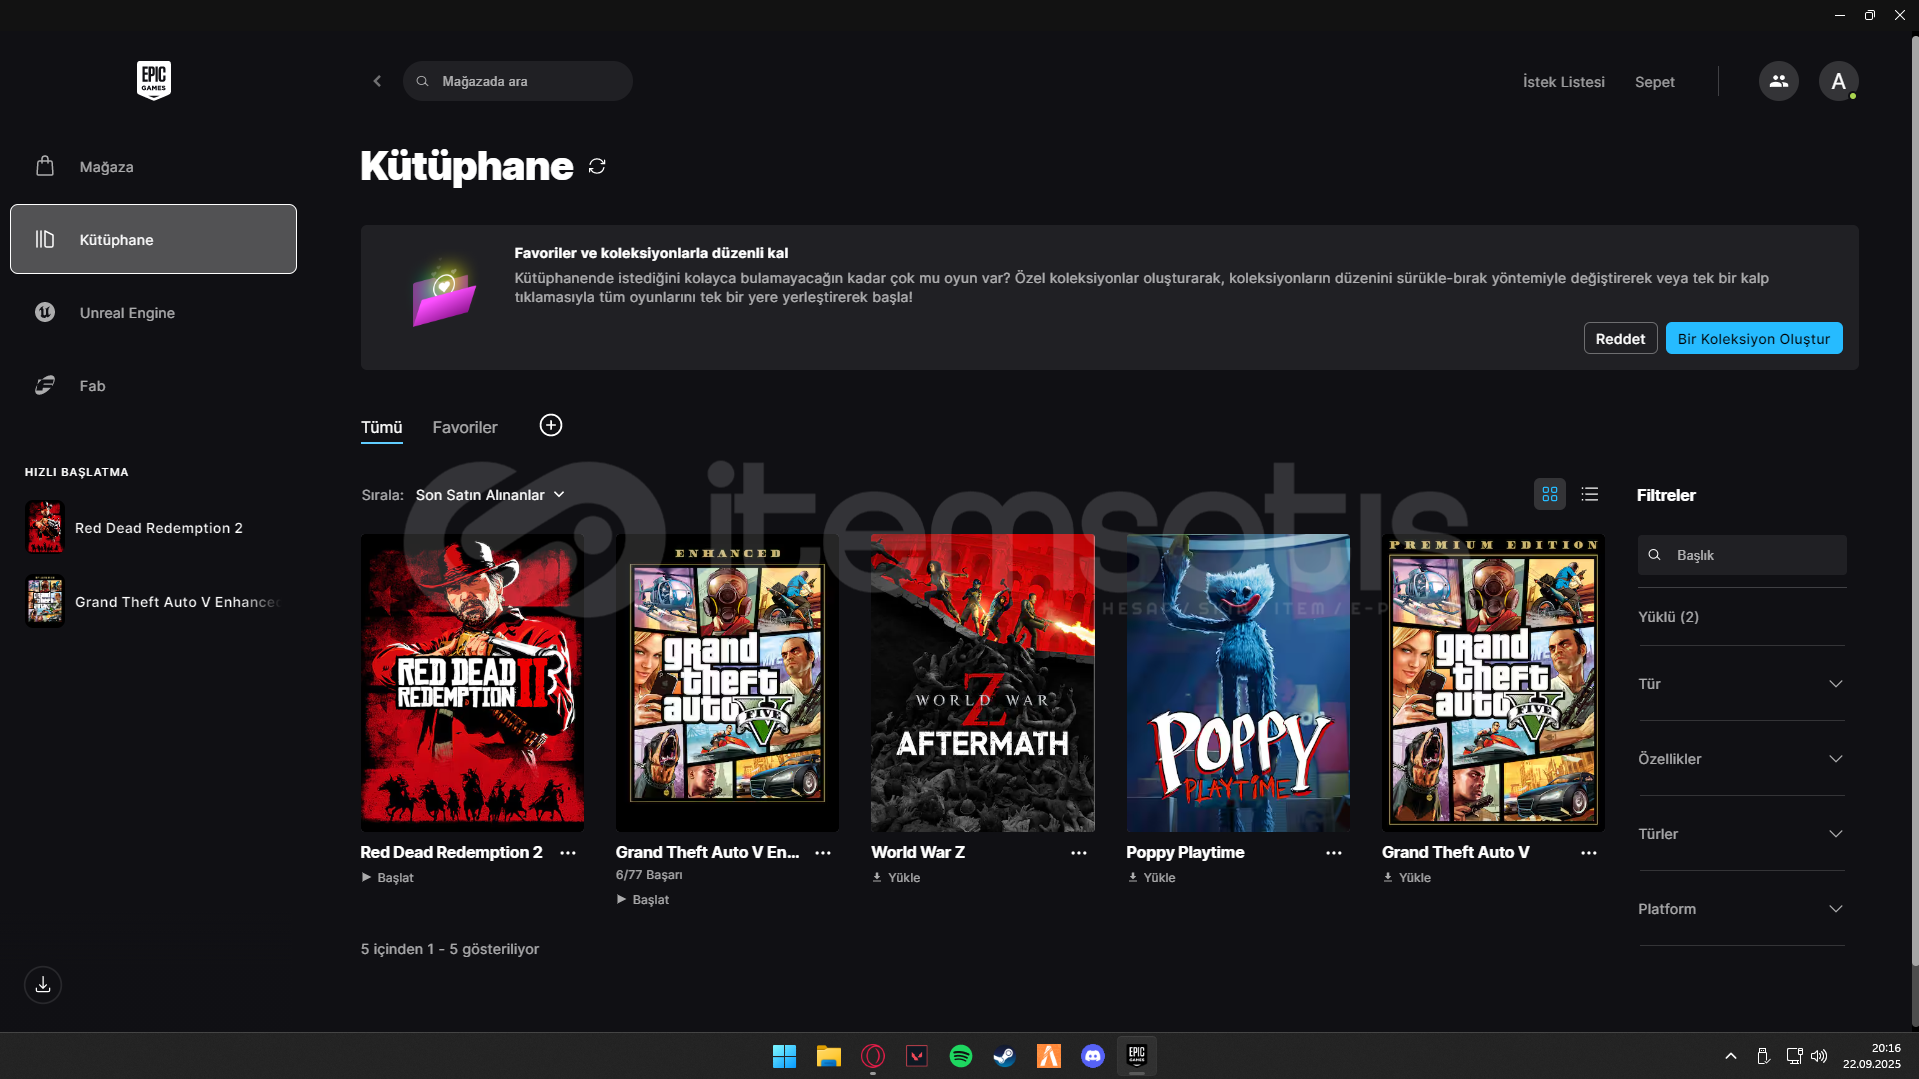This screenshot has height=1079, width=1919.
Task: Open World War Z Aftermath cover
Action: [982, 682]
